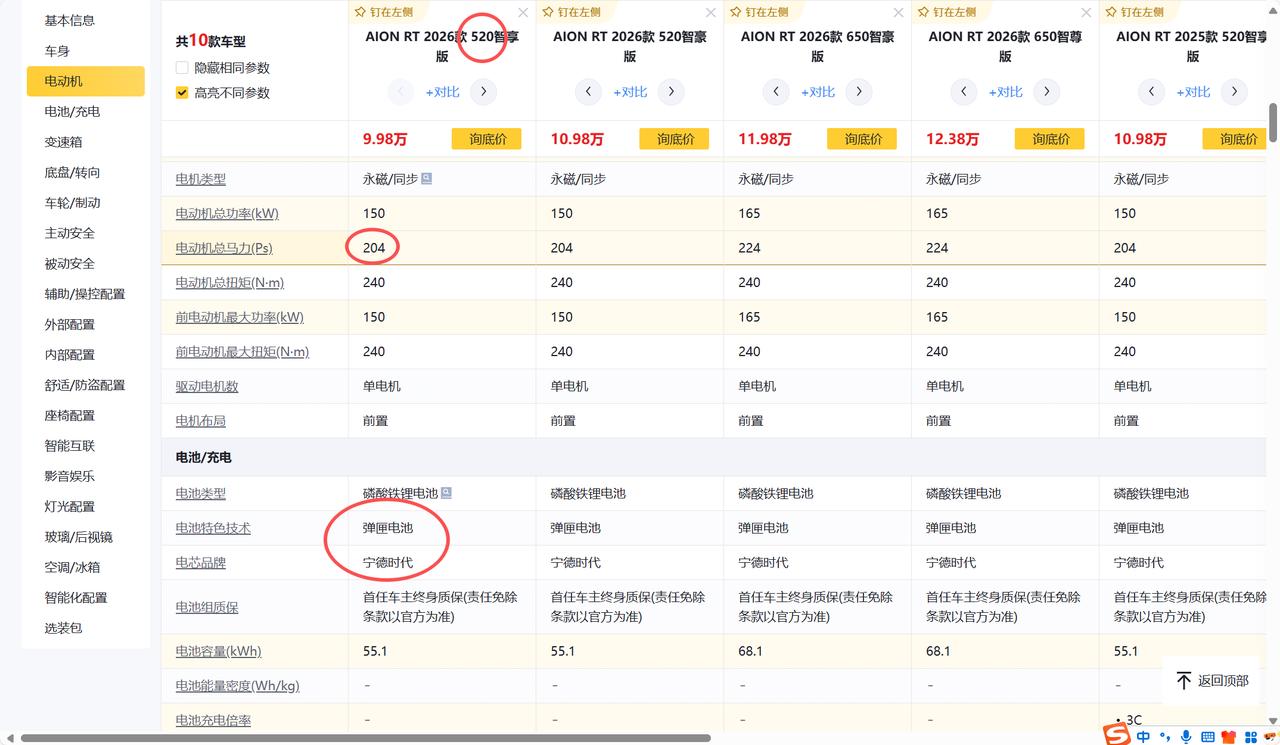Click 224 horsepower value for 650智豪版
The image size is (1280, 745).
pyautogui.click(x=749, y=248)
